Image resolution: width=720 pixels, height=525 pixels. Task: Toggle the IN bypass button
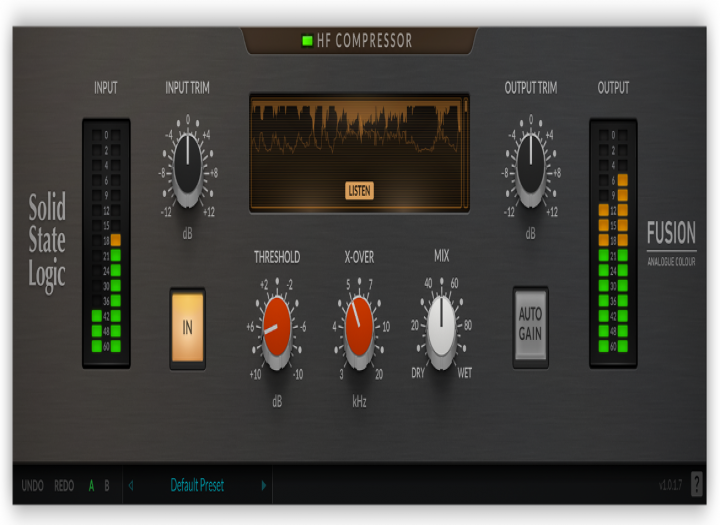click(187, 327)
